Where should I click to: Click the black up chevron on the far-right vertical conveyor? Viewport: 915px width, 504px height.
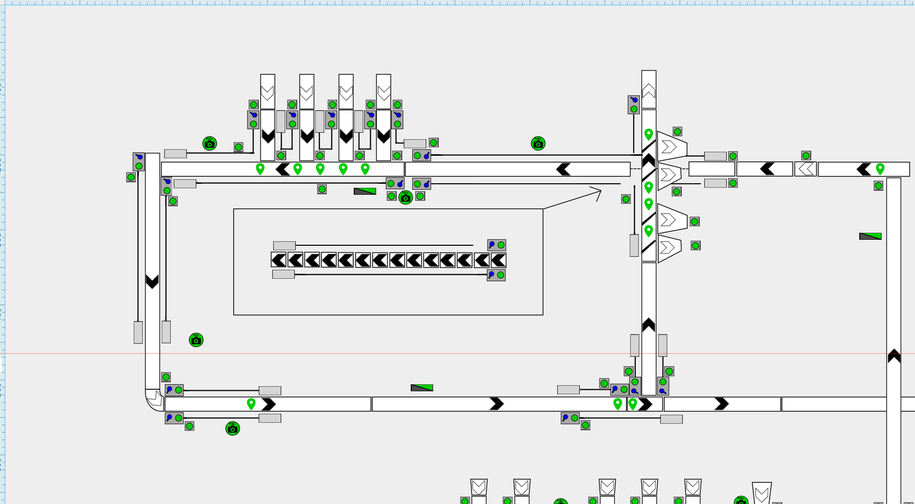(894, 355)
